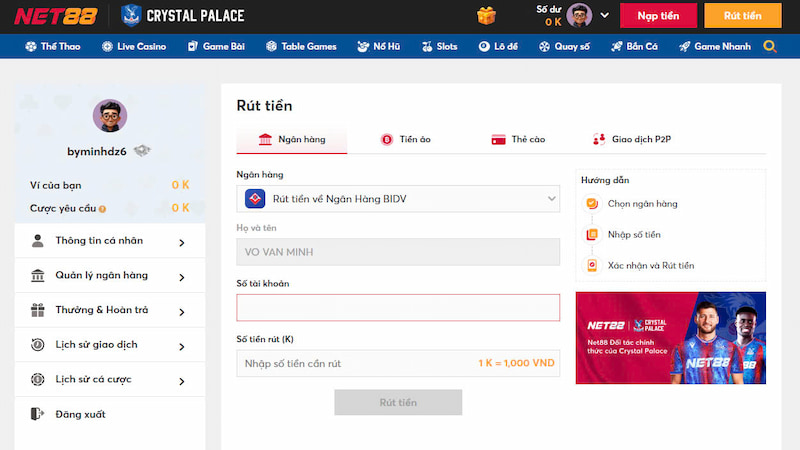Click the Nhập số tiền step icon
This screenshot has height=450, width=800.
tap(592, 235)
